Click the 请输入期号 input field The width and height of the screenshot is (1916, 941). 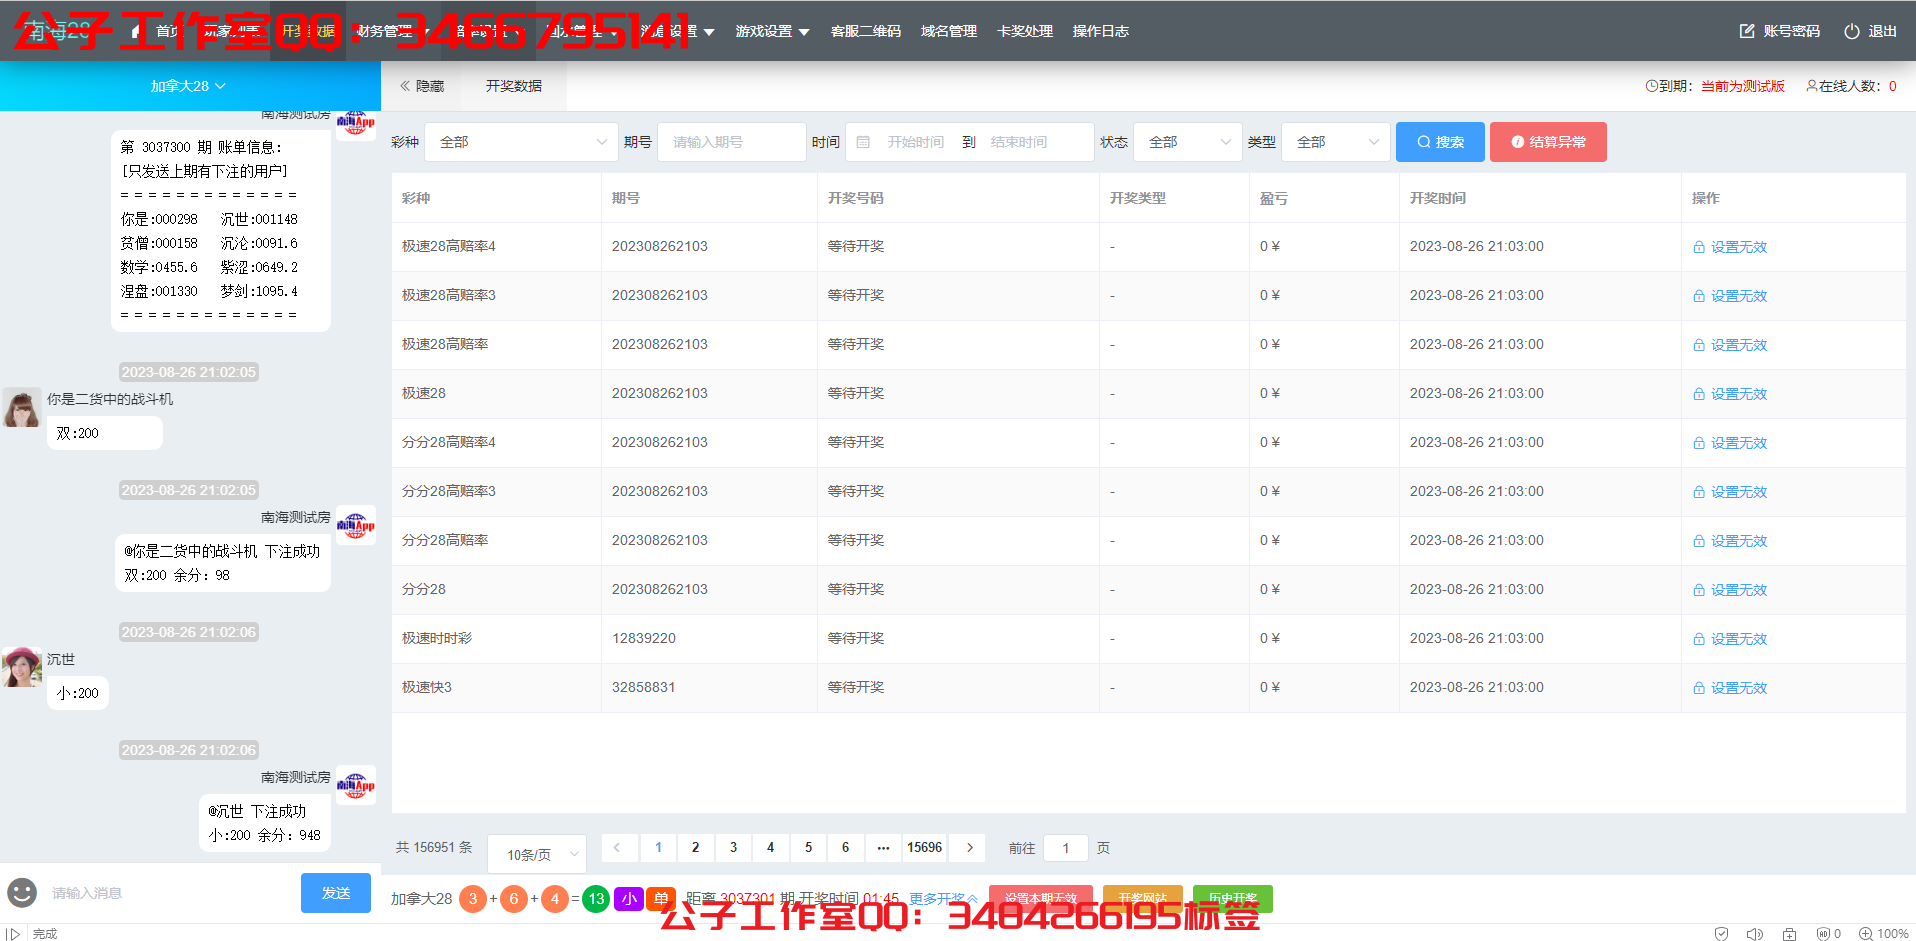[732, 142]
